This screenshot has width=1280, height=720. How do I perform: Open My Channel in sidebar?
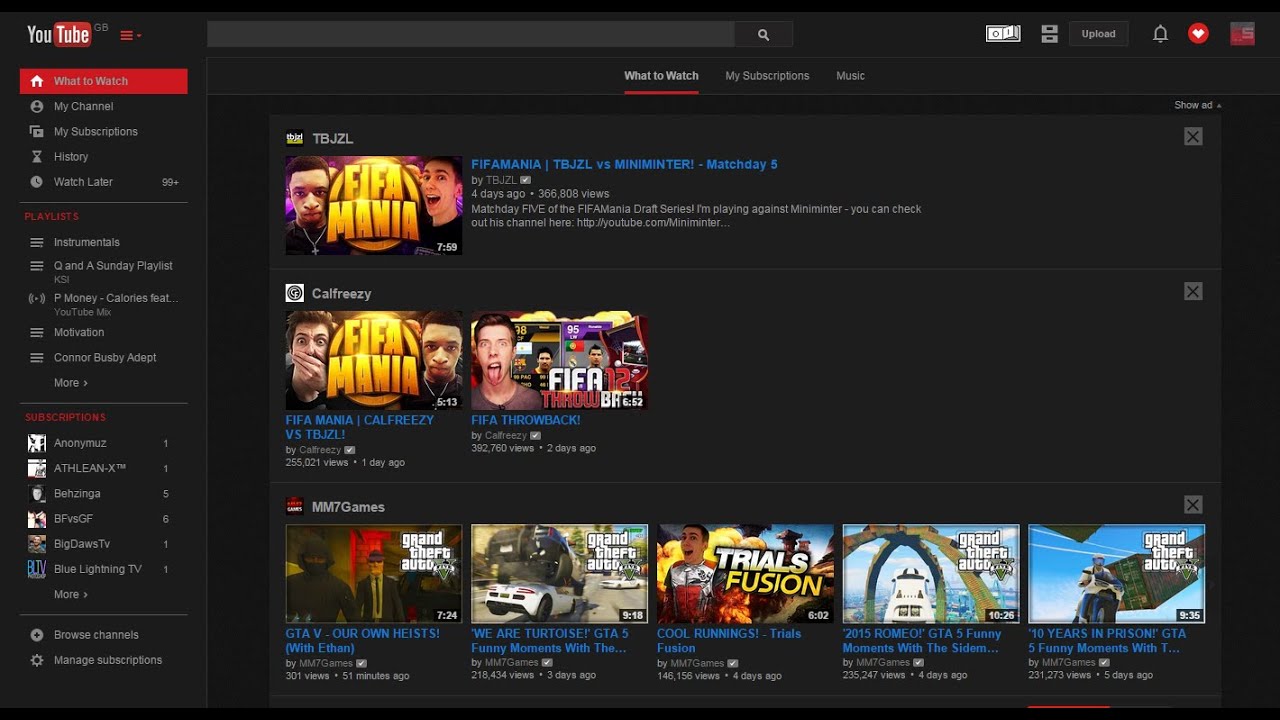[103, 106]
